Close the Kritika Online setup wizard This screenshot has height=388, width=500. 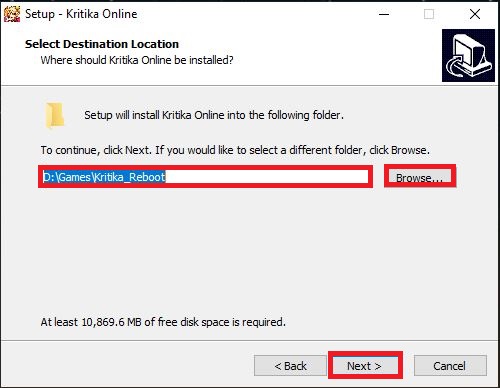click(x=475, y=14)
